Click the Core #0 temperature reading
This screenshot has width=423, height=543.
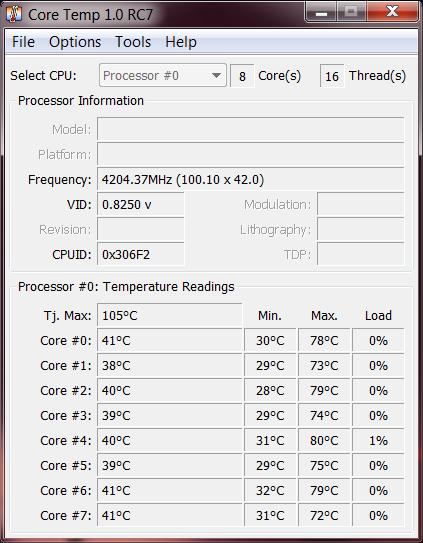pos(170,340)
